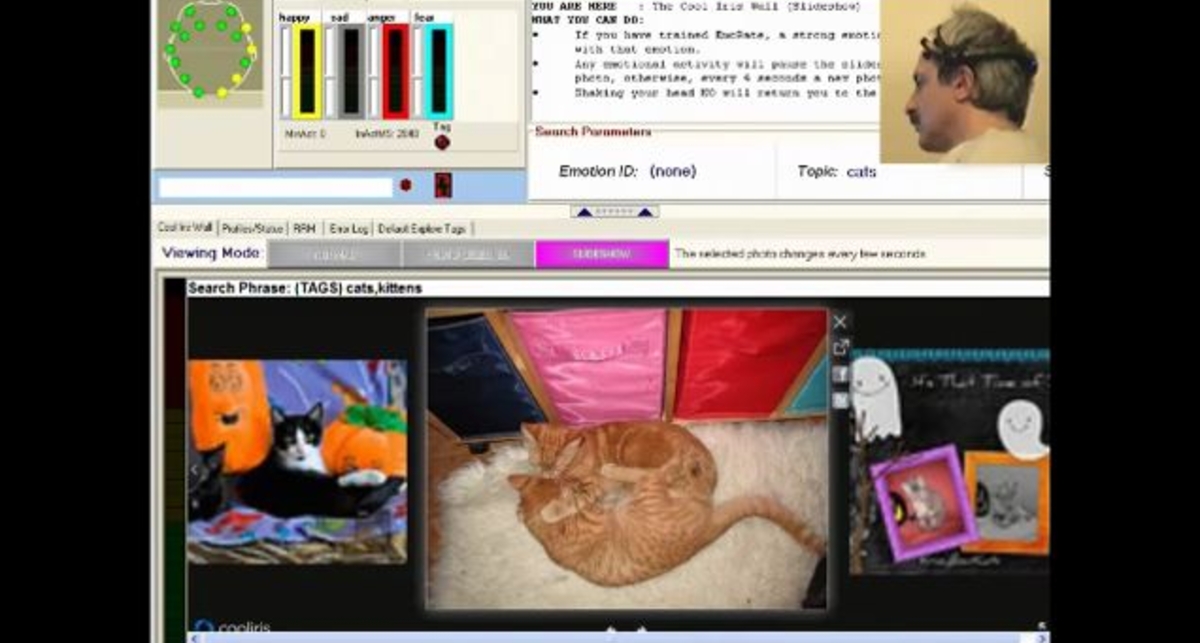Click the EEG electrode head map
1200x643 pixels.
pos(208,50)
